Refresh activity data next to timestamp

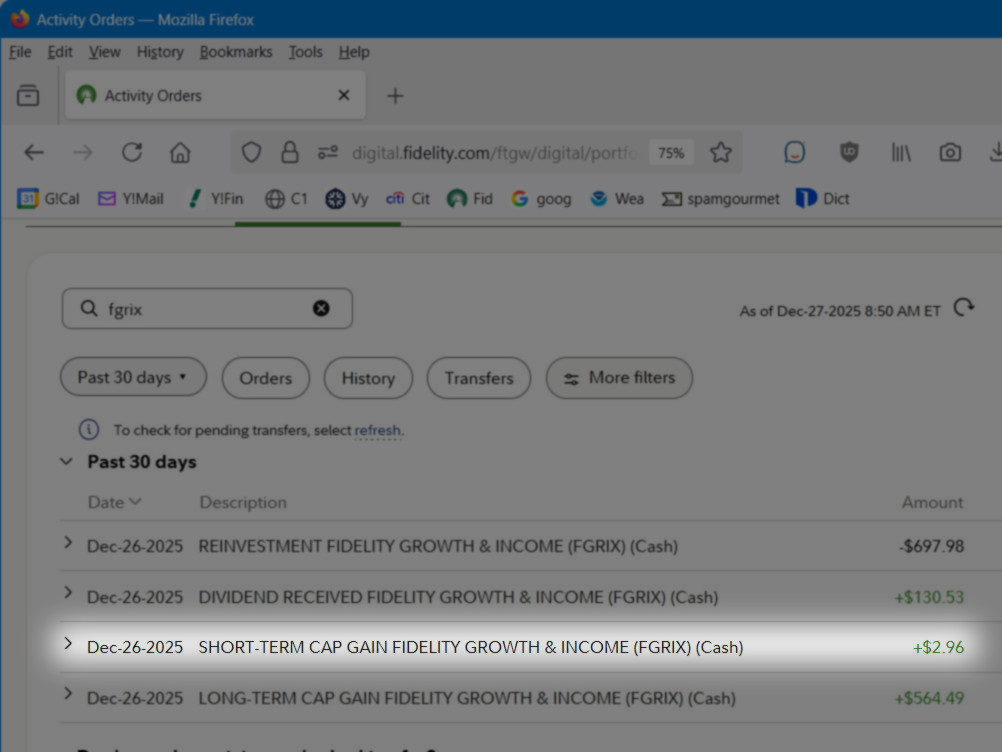click(x=963, y=308)
